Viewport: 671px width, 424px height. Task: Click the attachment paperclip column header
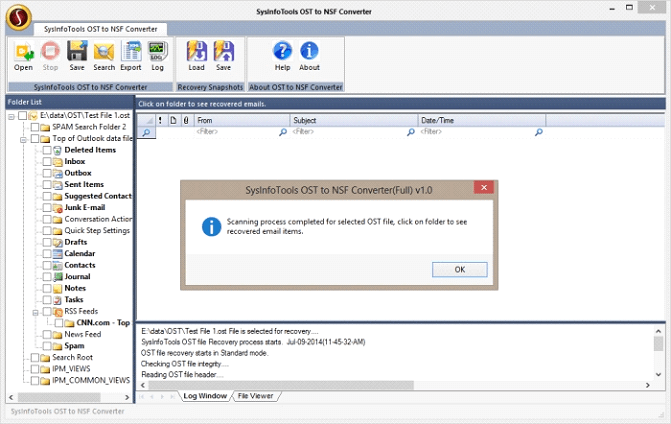pos(186,121)
